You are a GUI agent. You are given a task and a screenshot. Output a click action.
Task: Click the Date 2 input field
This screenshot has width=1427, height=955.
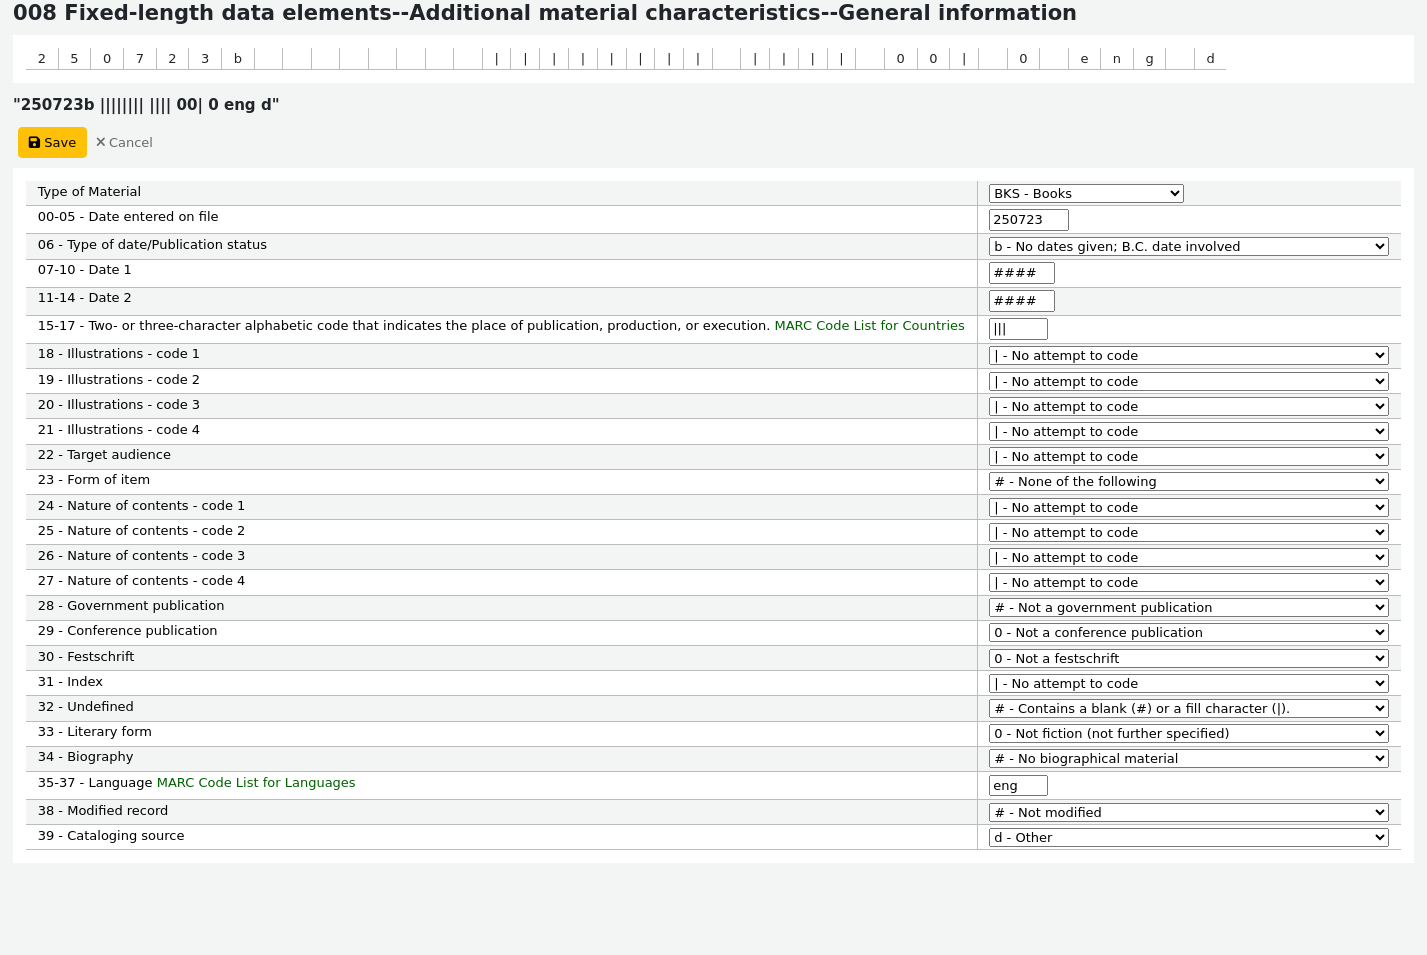coord(1021,301)
